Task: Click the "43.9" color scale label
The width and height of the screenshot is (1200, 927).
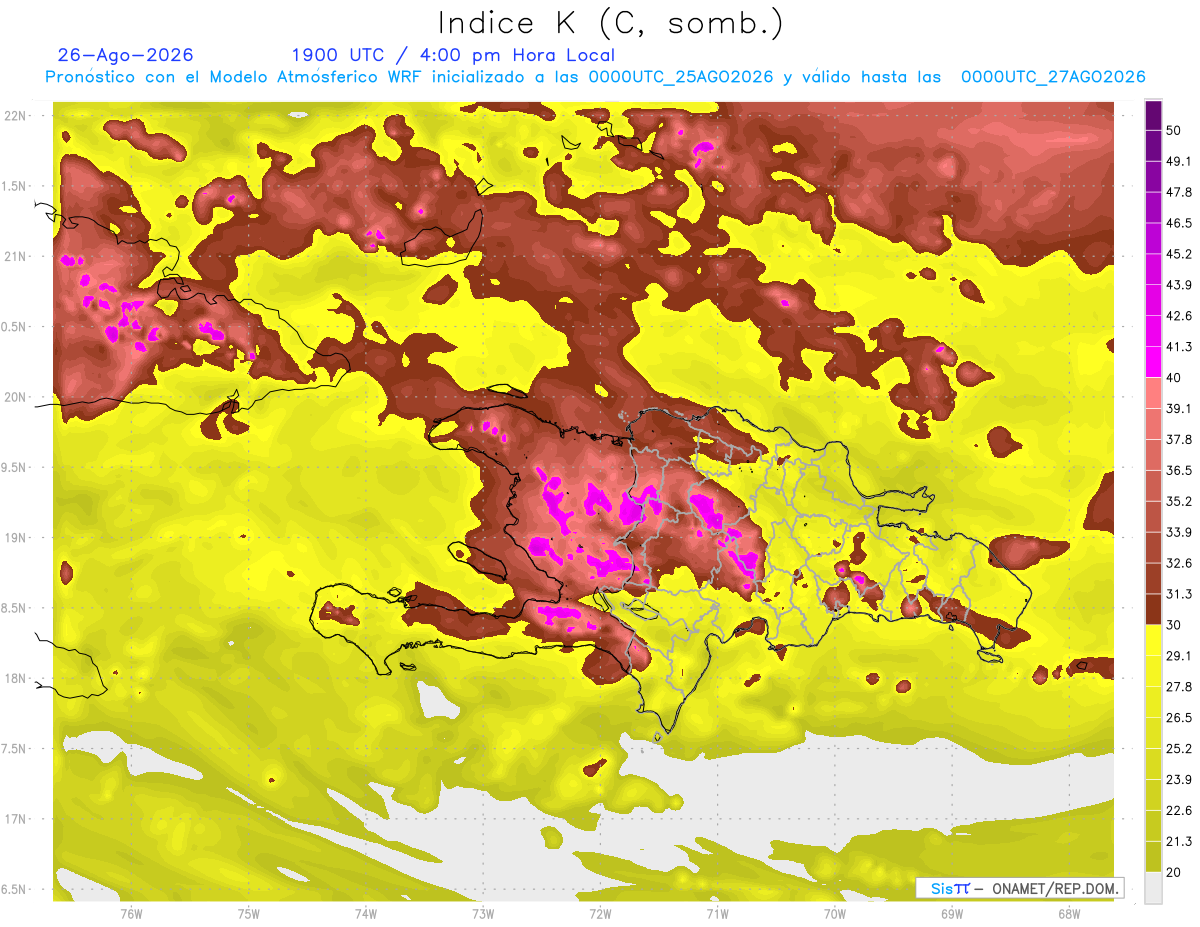Action: point(1179,285)
